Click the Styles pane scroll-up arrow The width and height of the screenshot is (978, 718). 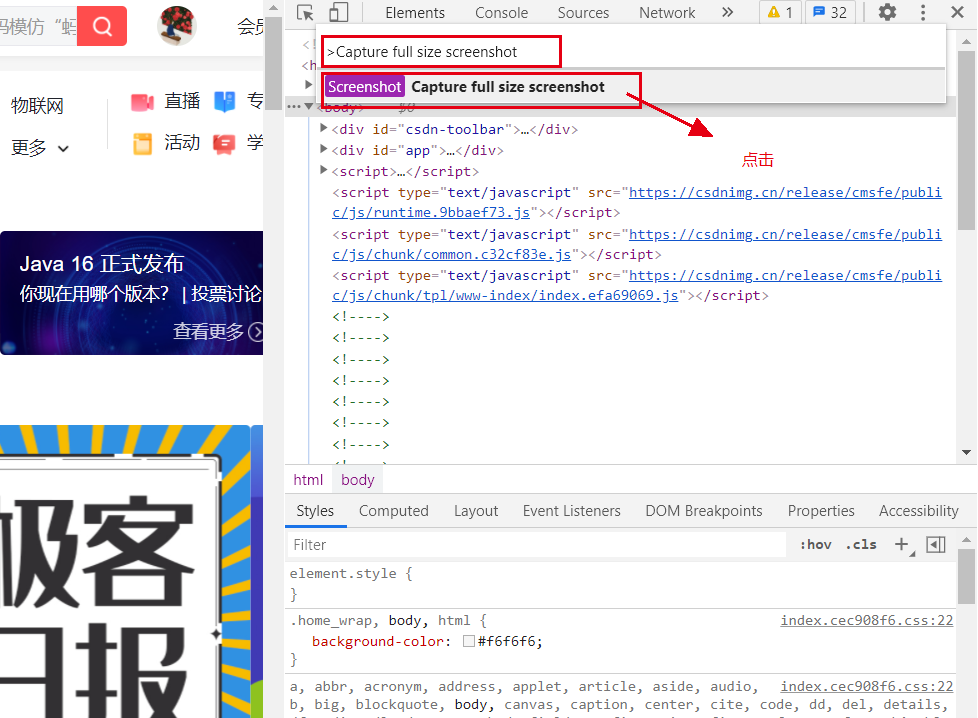coord(966,540)
